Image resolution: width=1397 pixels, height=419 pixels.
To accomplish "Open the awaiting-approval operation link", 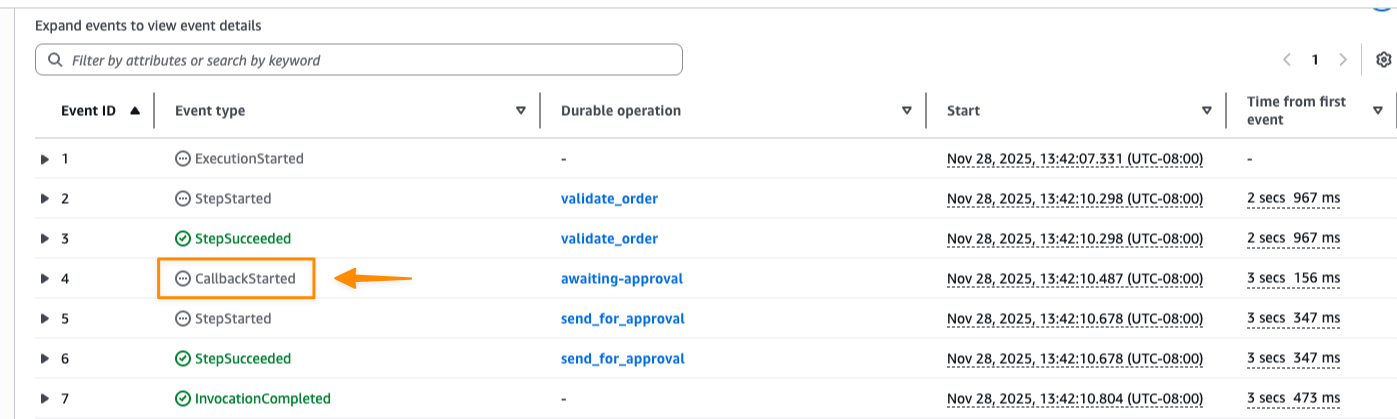I will [621, 279].
